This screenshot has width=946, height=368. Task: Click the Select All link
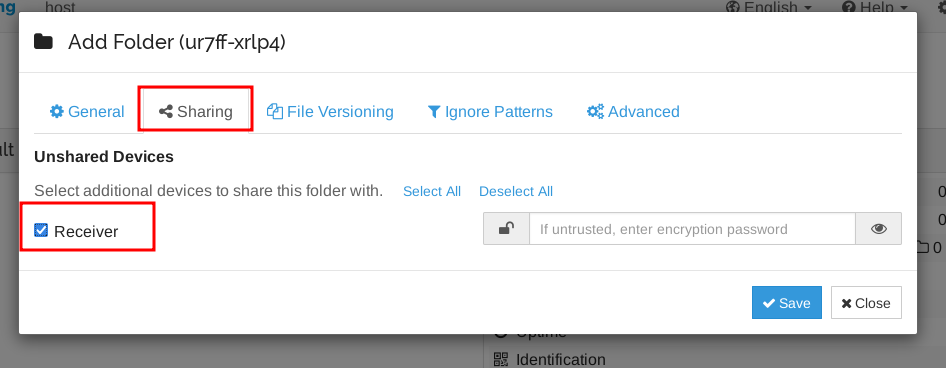click(x=432, y=191)
